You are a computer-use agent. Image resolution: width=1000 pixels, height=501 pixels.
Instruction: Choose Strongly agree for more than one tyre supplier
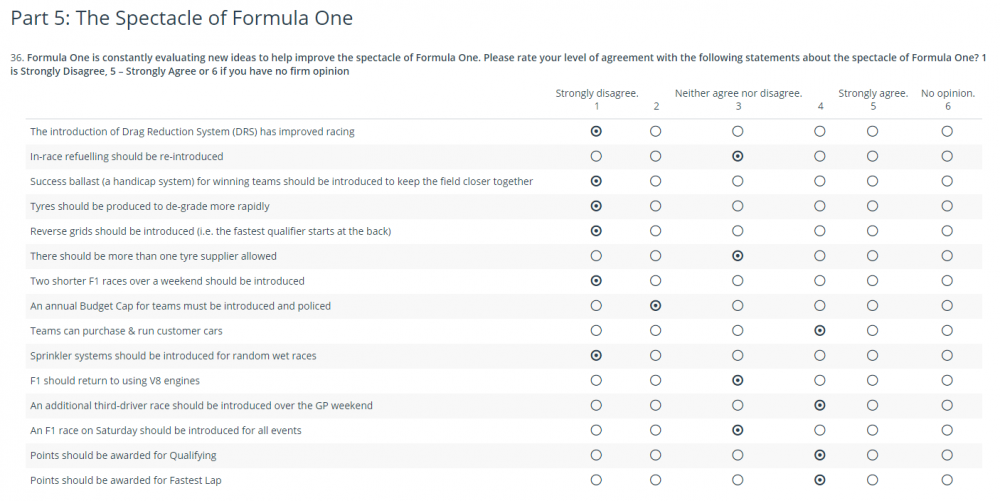[873, 256]
